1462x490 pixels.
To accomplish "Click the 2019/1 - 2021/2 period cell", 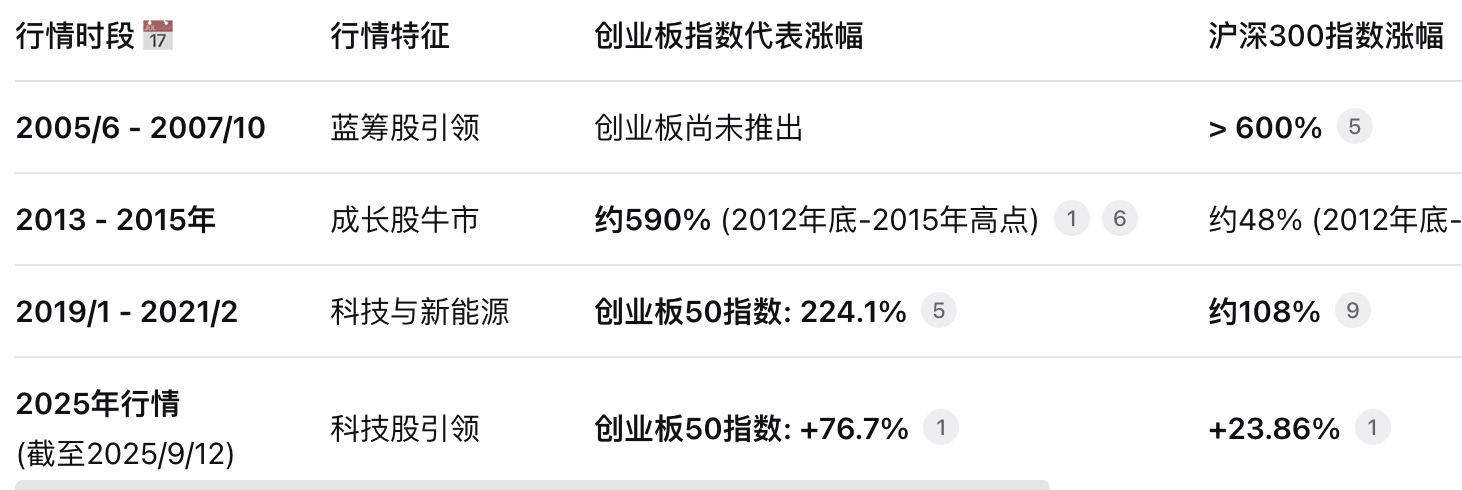I will (x=127, y=312).
